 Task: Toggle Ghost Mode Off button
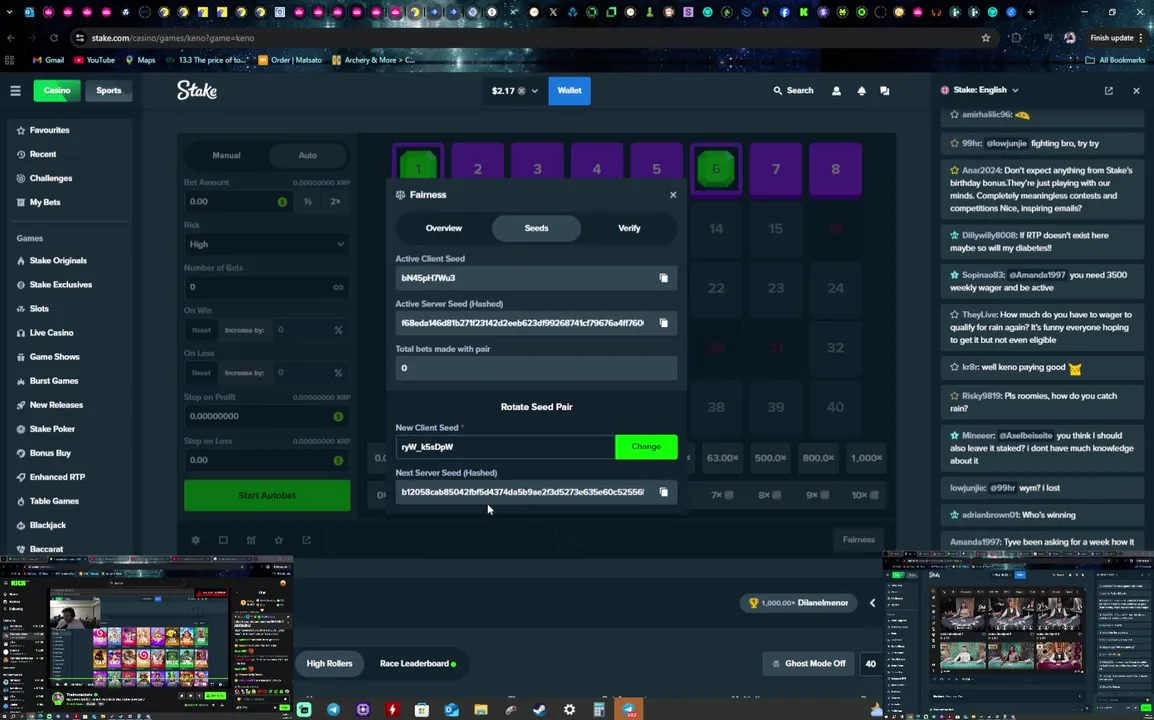(809, 663)
